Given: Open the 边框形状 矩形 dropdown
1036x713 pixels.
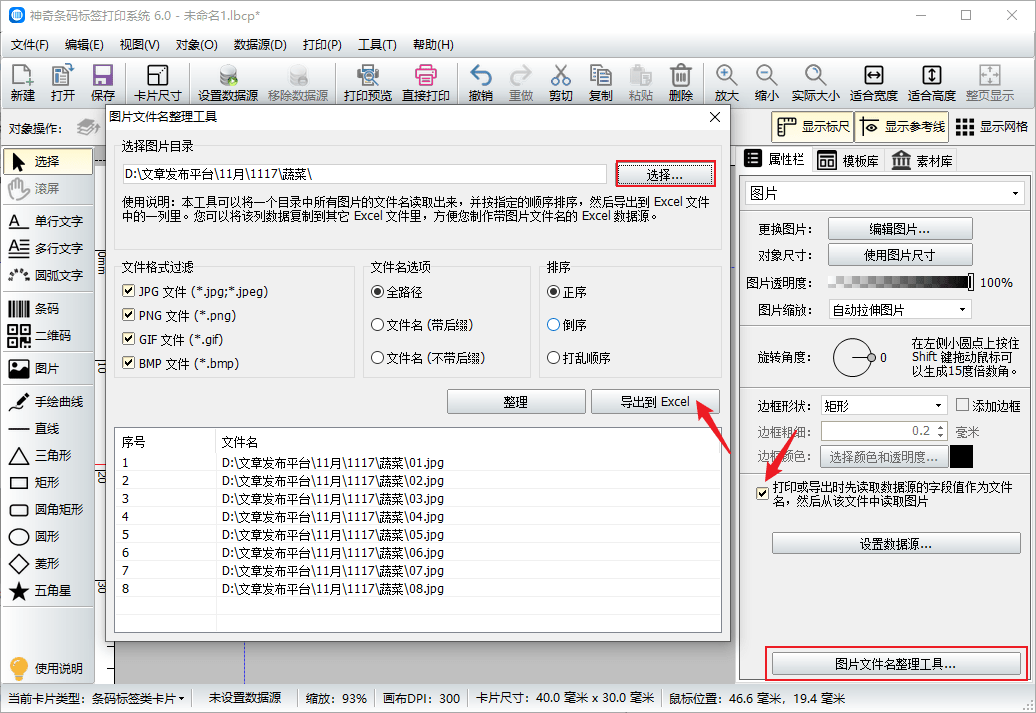Looking at the screenshot, I should point(883,405).
